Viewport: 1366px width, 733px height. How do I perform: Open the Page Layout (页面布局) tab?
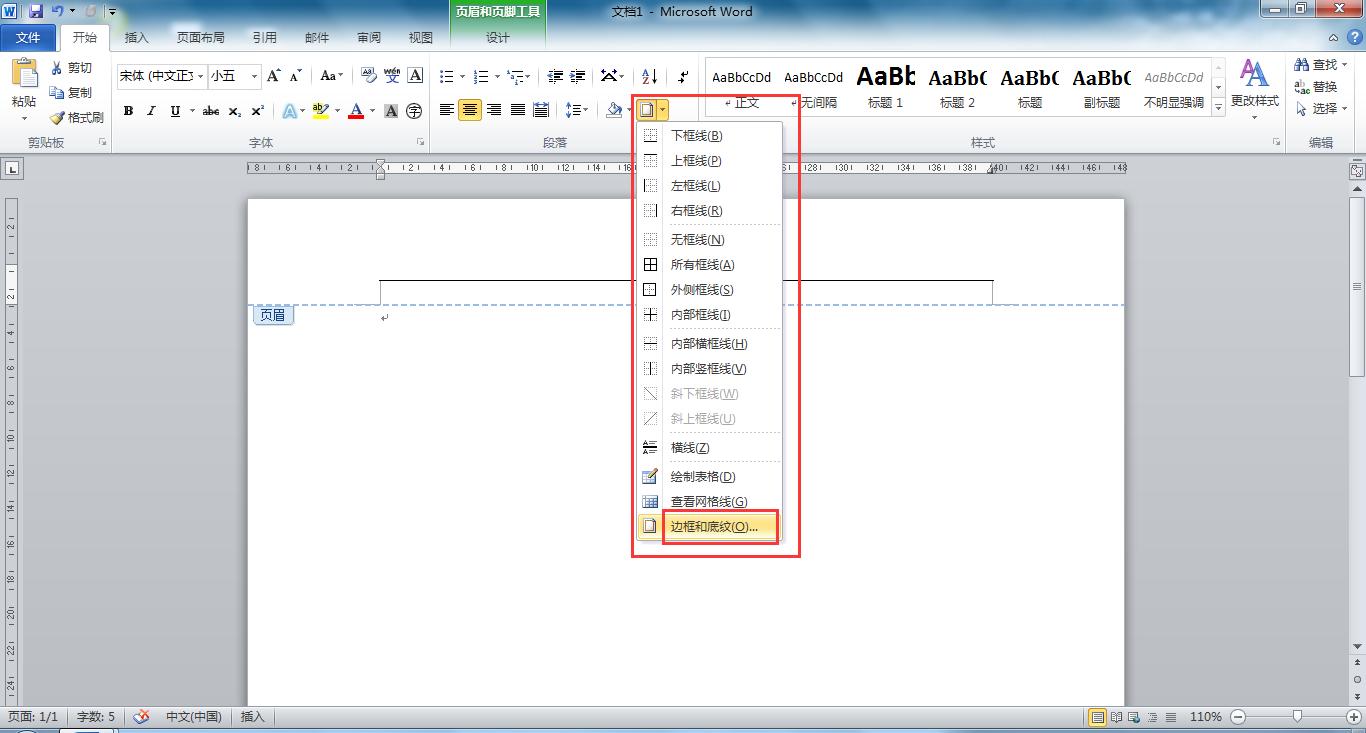click(x=201, y=38)
